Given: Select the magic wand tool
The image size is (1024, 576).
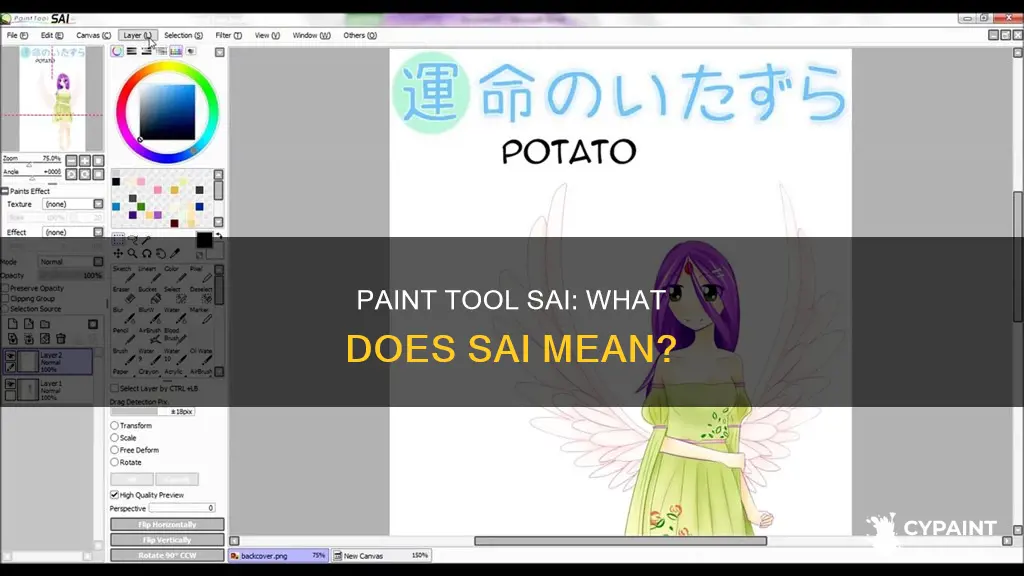Looking at the screenshot, I should (x=147, y=239).
